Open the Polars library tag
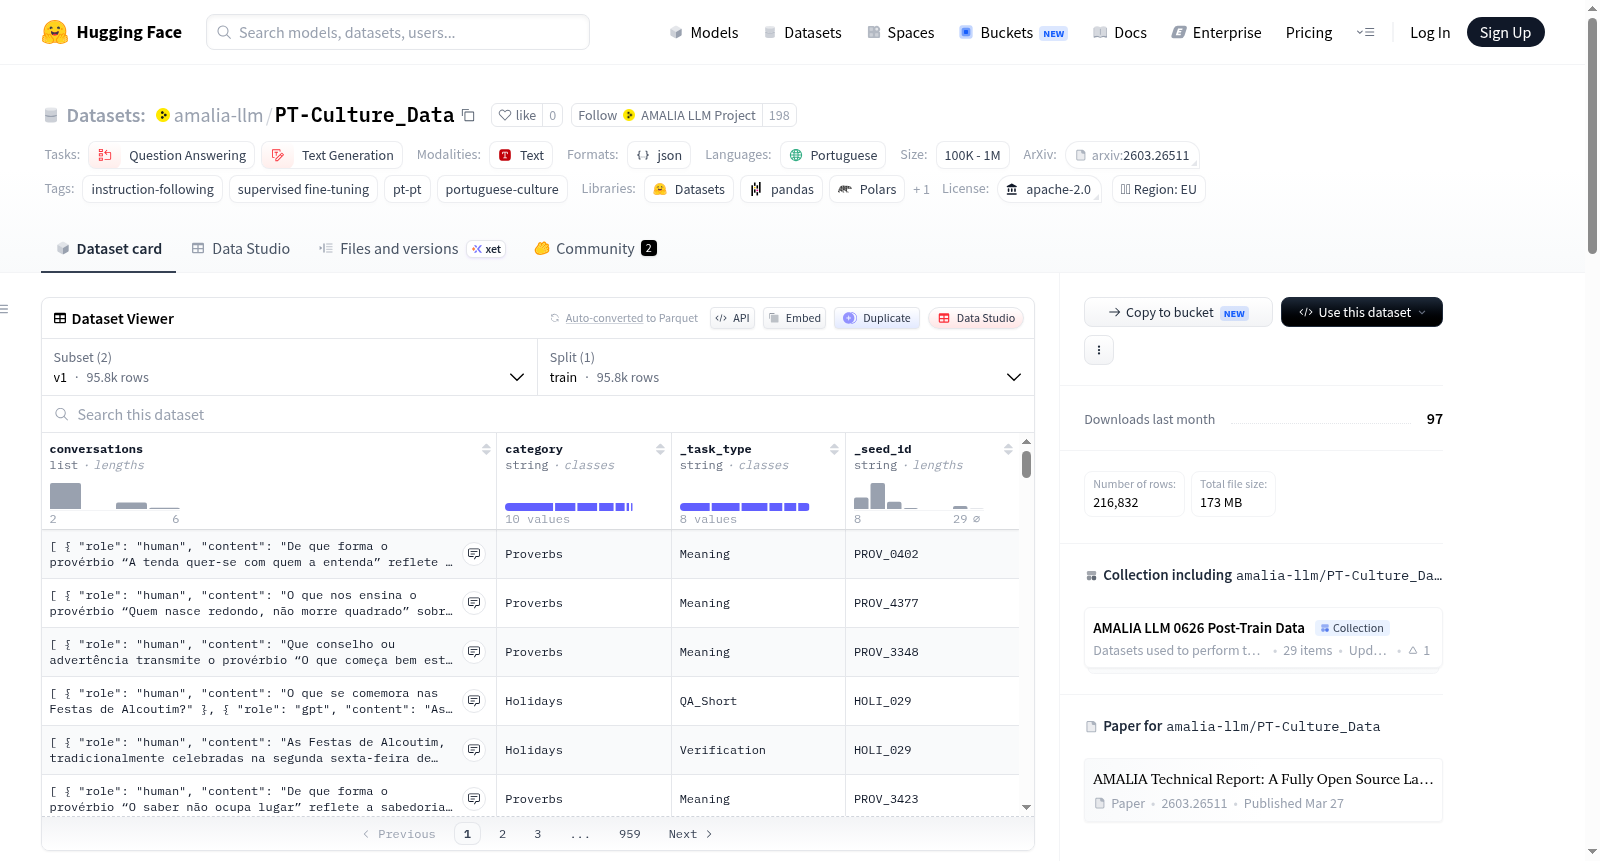Screen dimensions: 1600x861 867,189
